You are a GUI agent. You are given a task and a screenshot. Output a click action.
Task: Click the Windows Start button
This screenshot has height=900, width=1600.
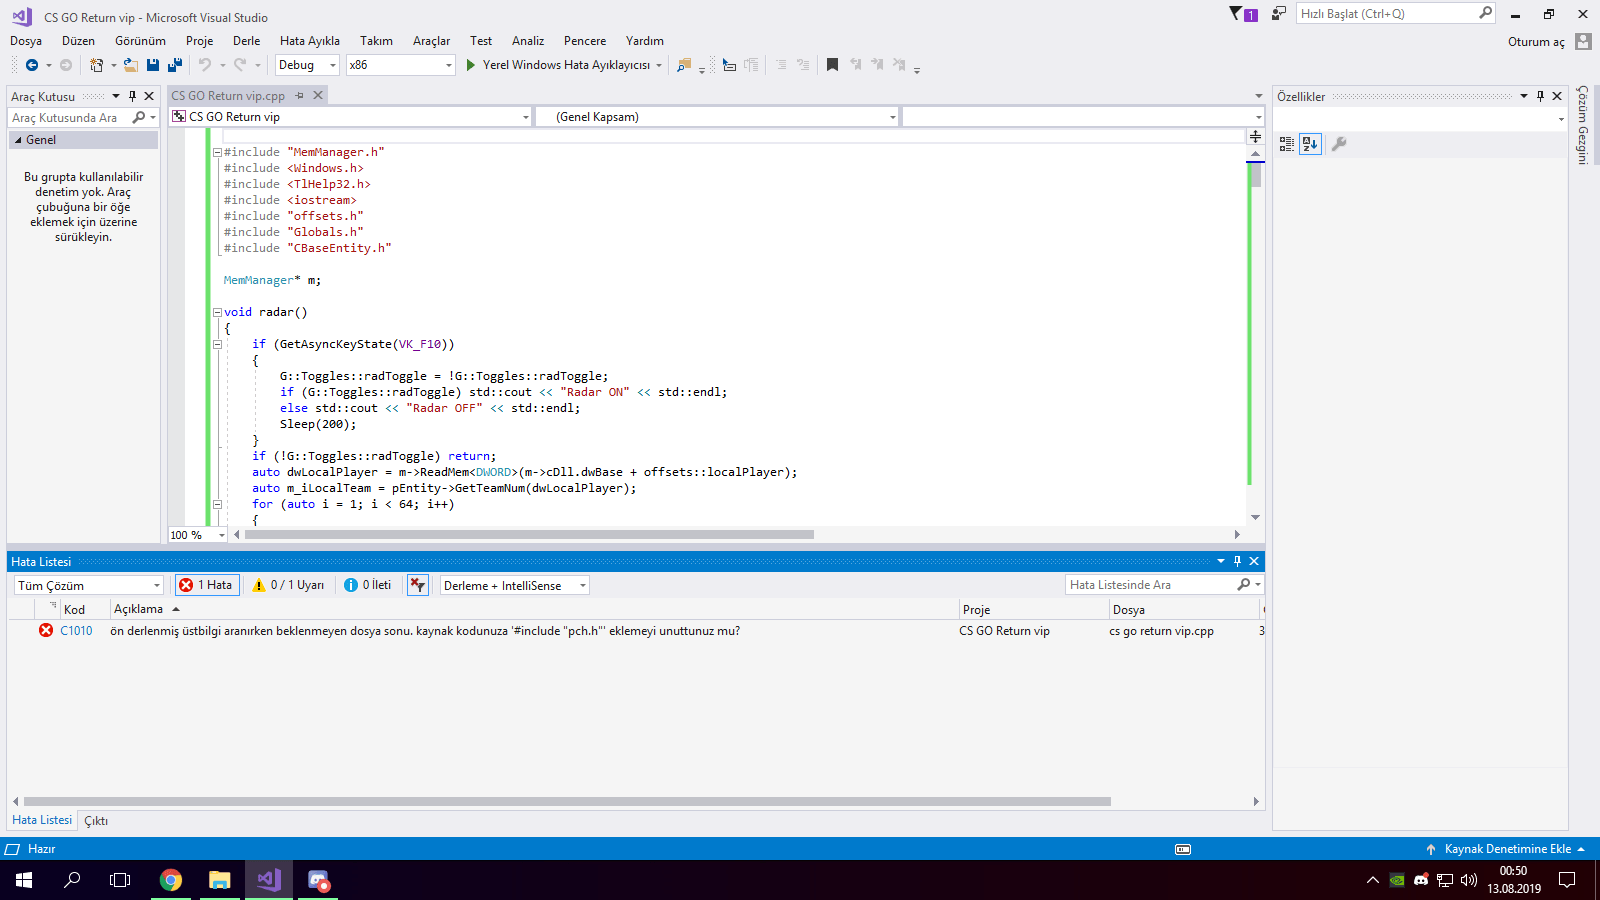[x=24, y=880]
